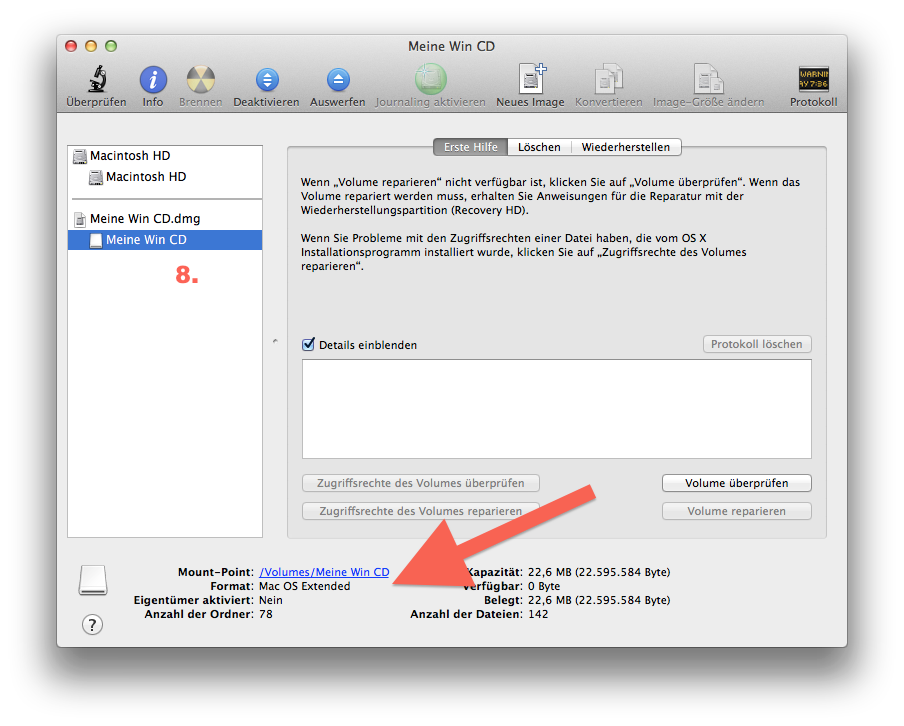Viewport: 904px width, 726px height.
Task: Click Zugriffsrechte des Volumes überprüfen
Action: click(421, 483)
